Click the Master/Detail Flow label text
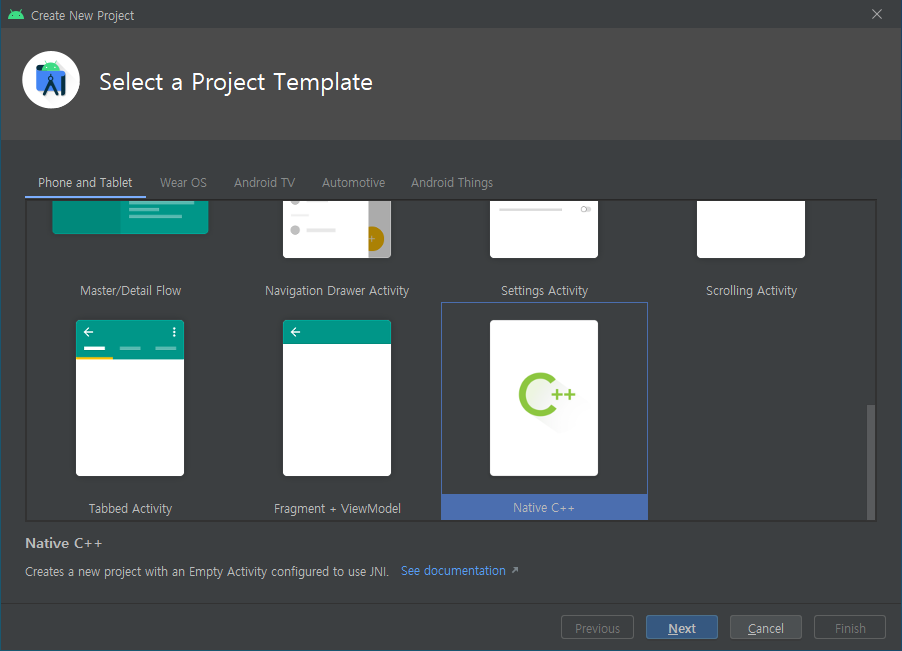902x651 pixels. point(131,290)
